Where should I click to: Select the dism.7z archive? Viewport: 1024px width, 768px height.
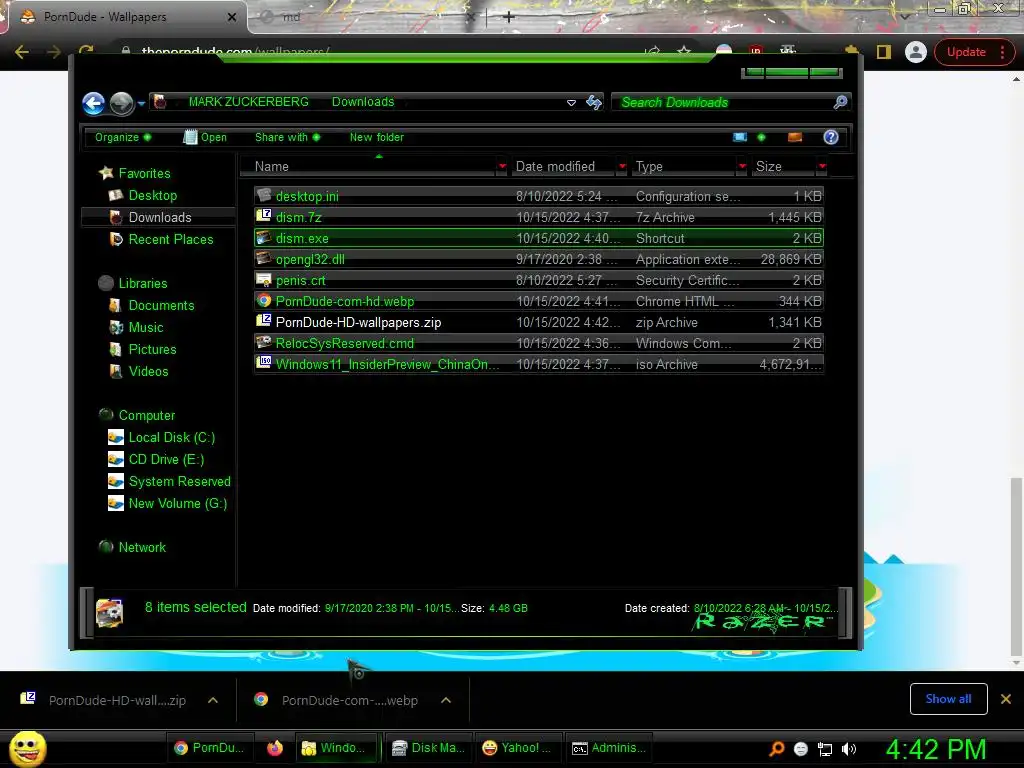[539, 217]
